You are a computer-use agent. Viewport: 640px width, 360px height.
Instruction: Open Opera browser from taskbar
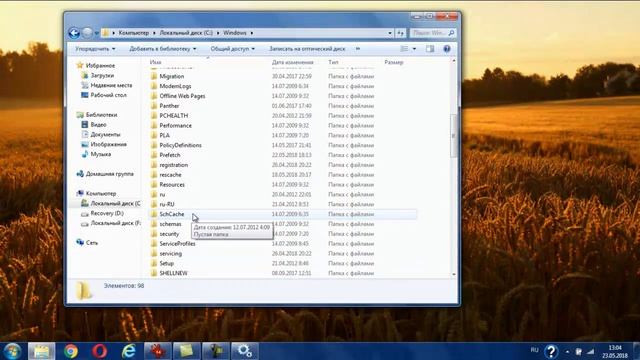[99, 351]
